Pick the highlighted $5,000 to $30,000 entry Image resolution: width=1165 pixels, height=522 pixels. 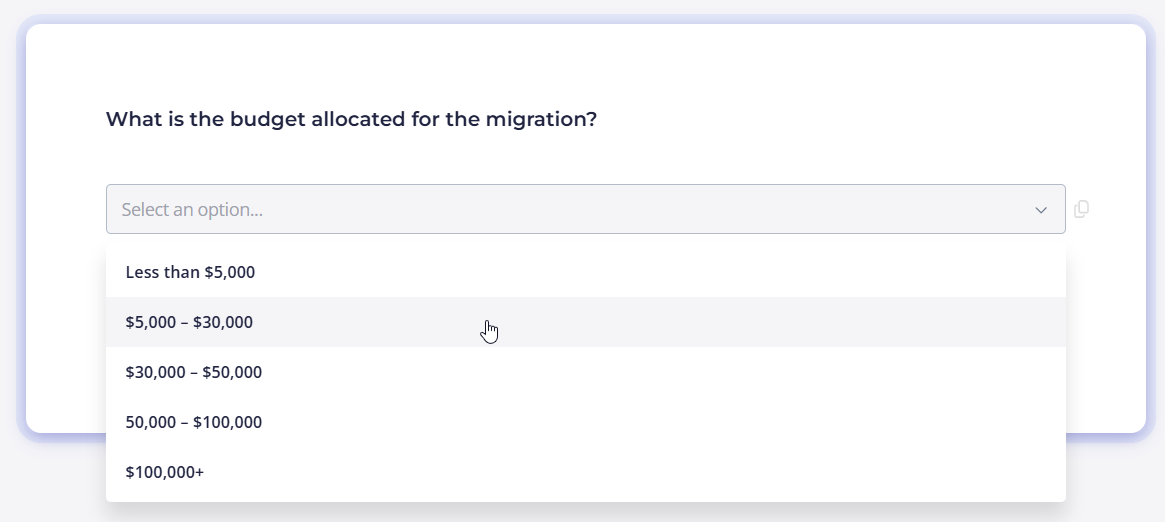[585, 322]
